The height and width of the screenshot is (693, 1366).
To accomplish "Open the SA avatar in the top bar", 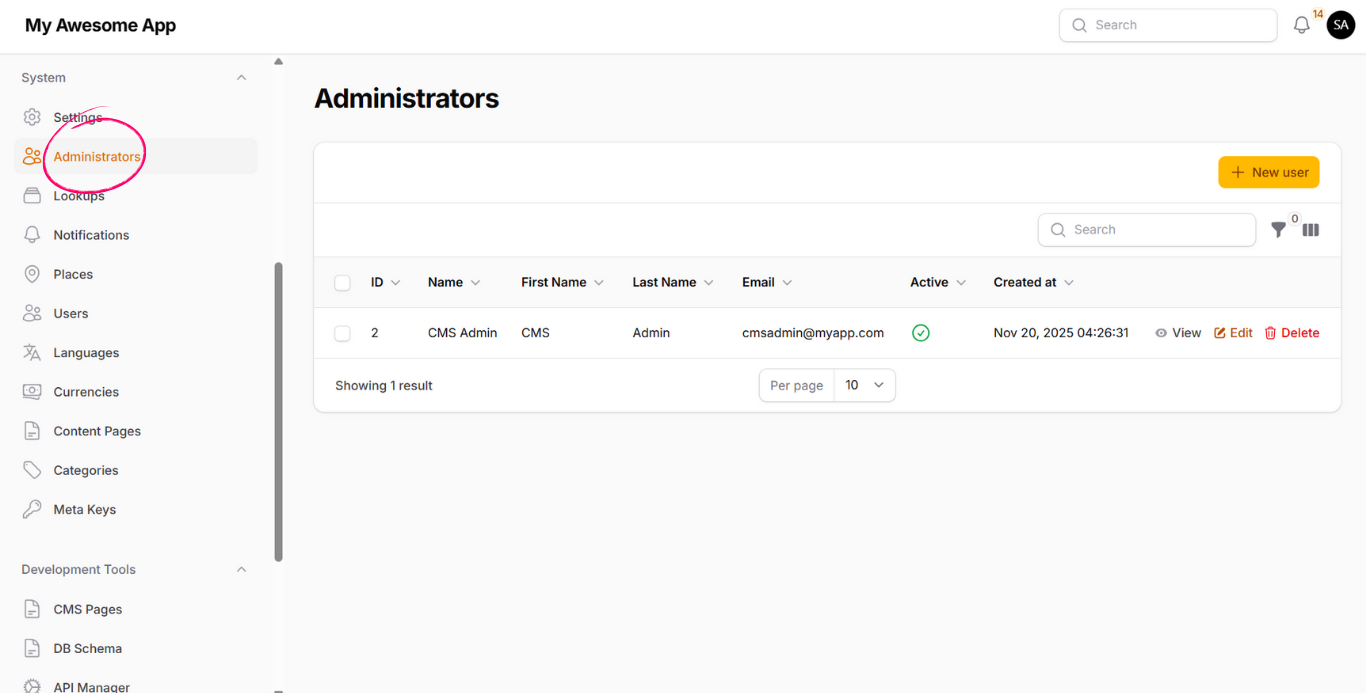I will coord(1340,24).
